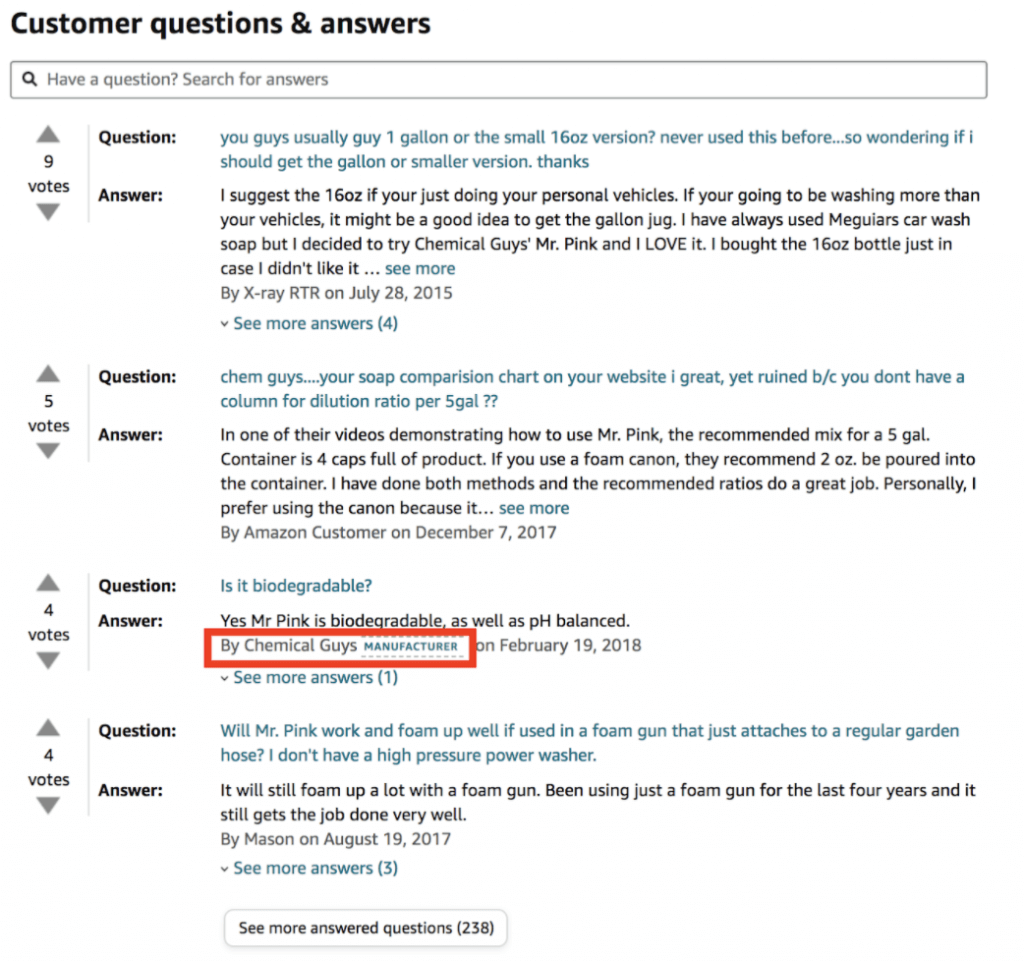Upvote the gallon or 16oz question
Screen dimensions: 1024x961
(48, 136)
